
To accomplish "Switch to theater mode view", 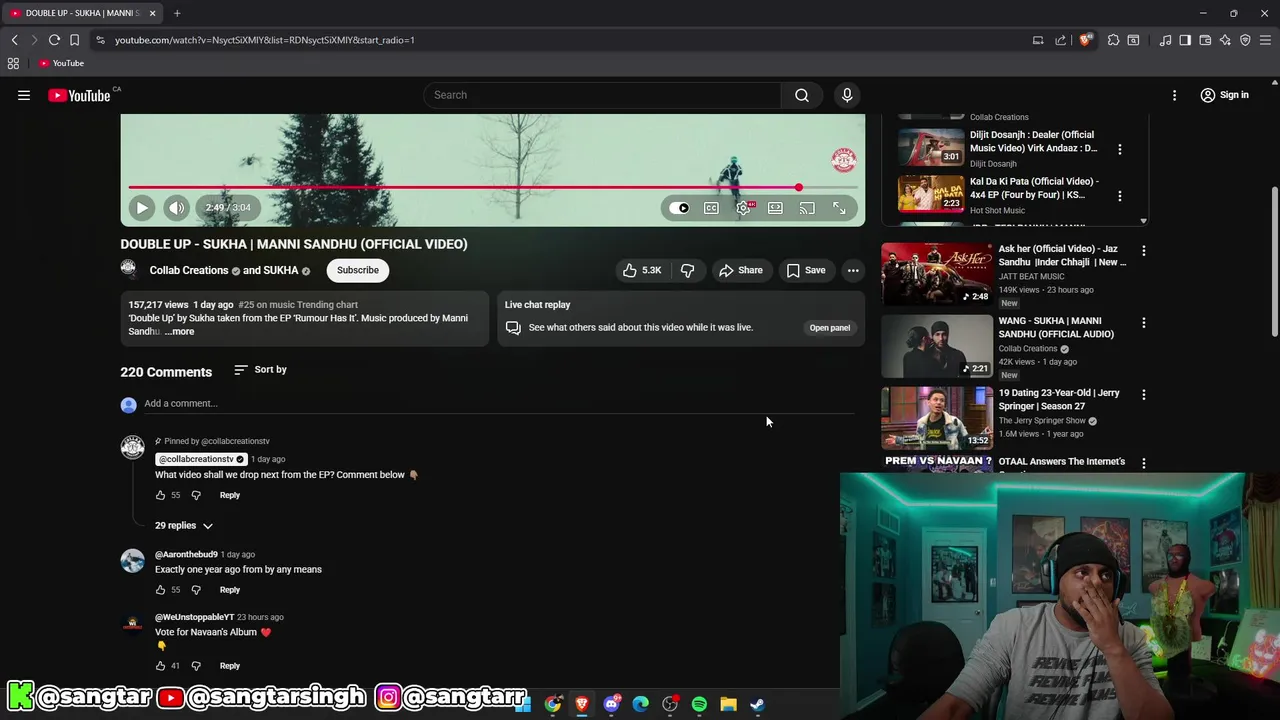I will coord(775,208).
